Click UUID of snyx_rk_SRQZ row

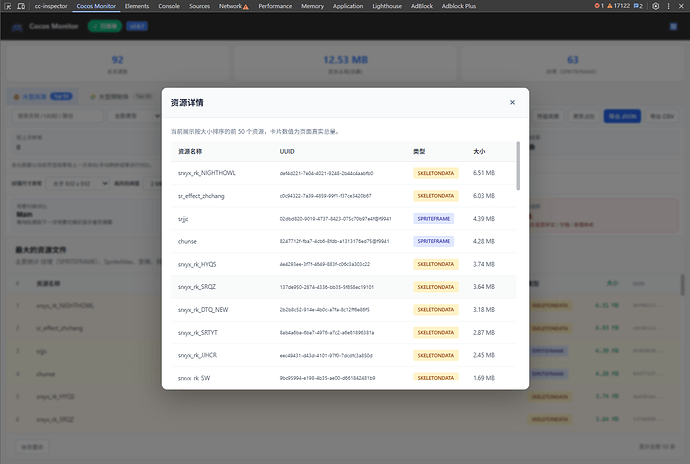click(327, 287)
